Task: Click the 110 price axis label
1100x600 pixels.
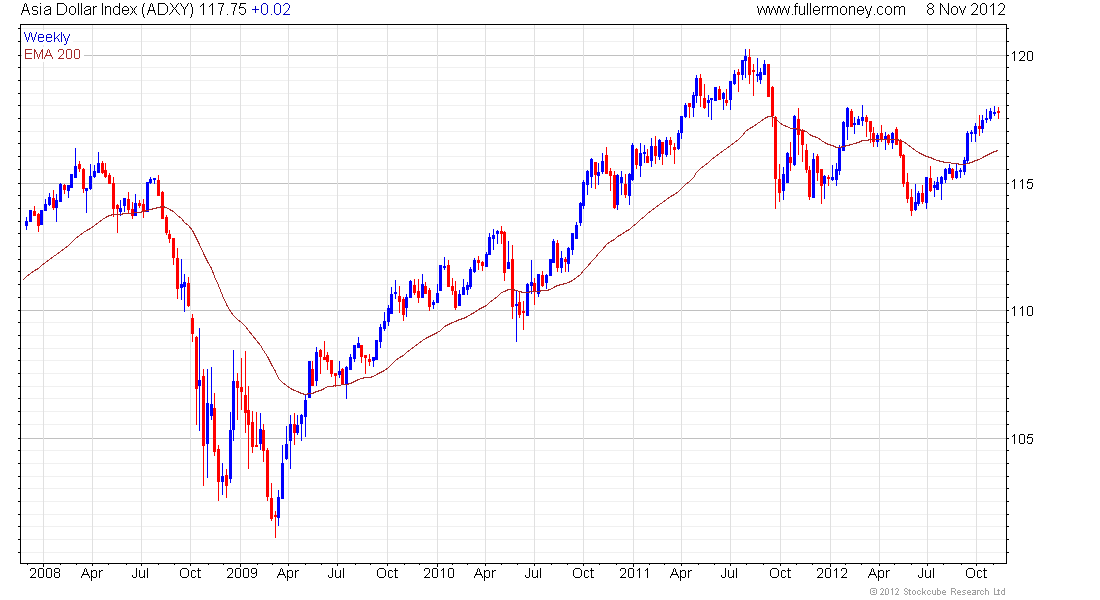Action: (1021, 311)
